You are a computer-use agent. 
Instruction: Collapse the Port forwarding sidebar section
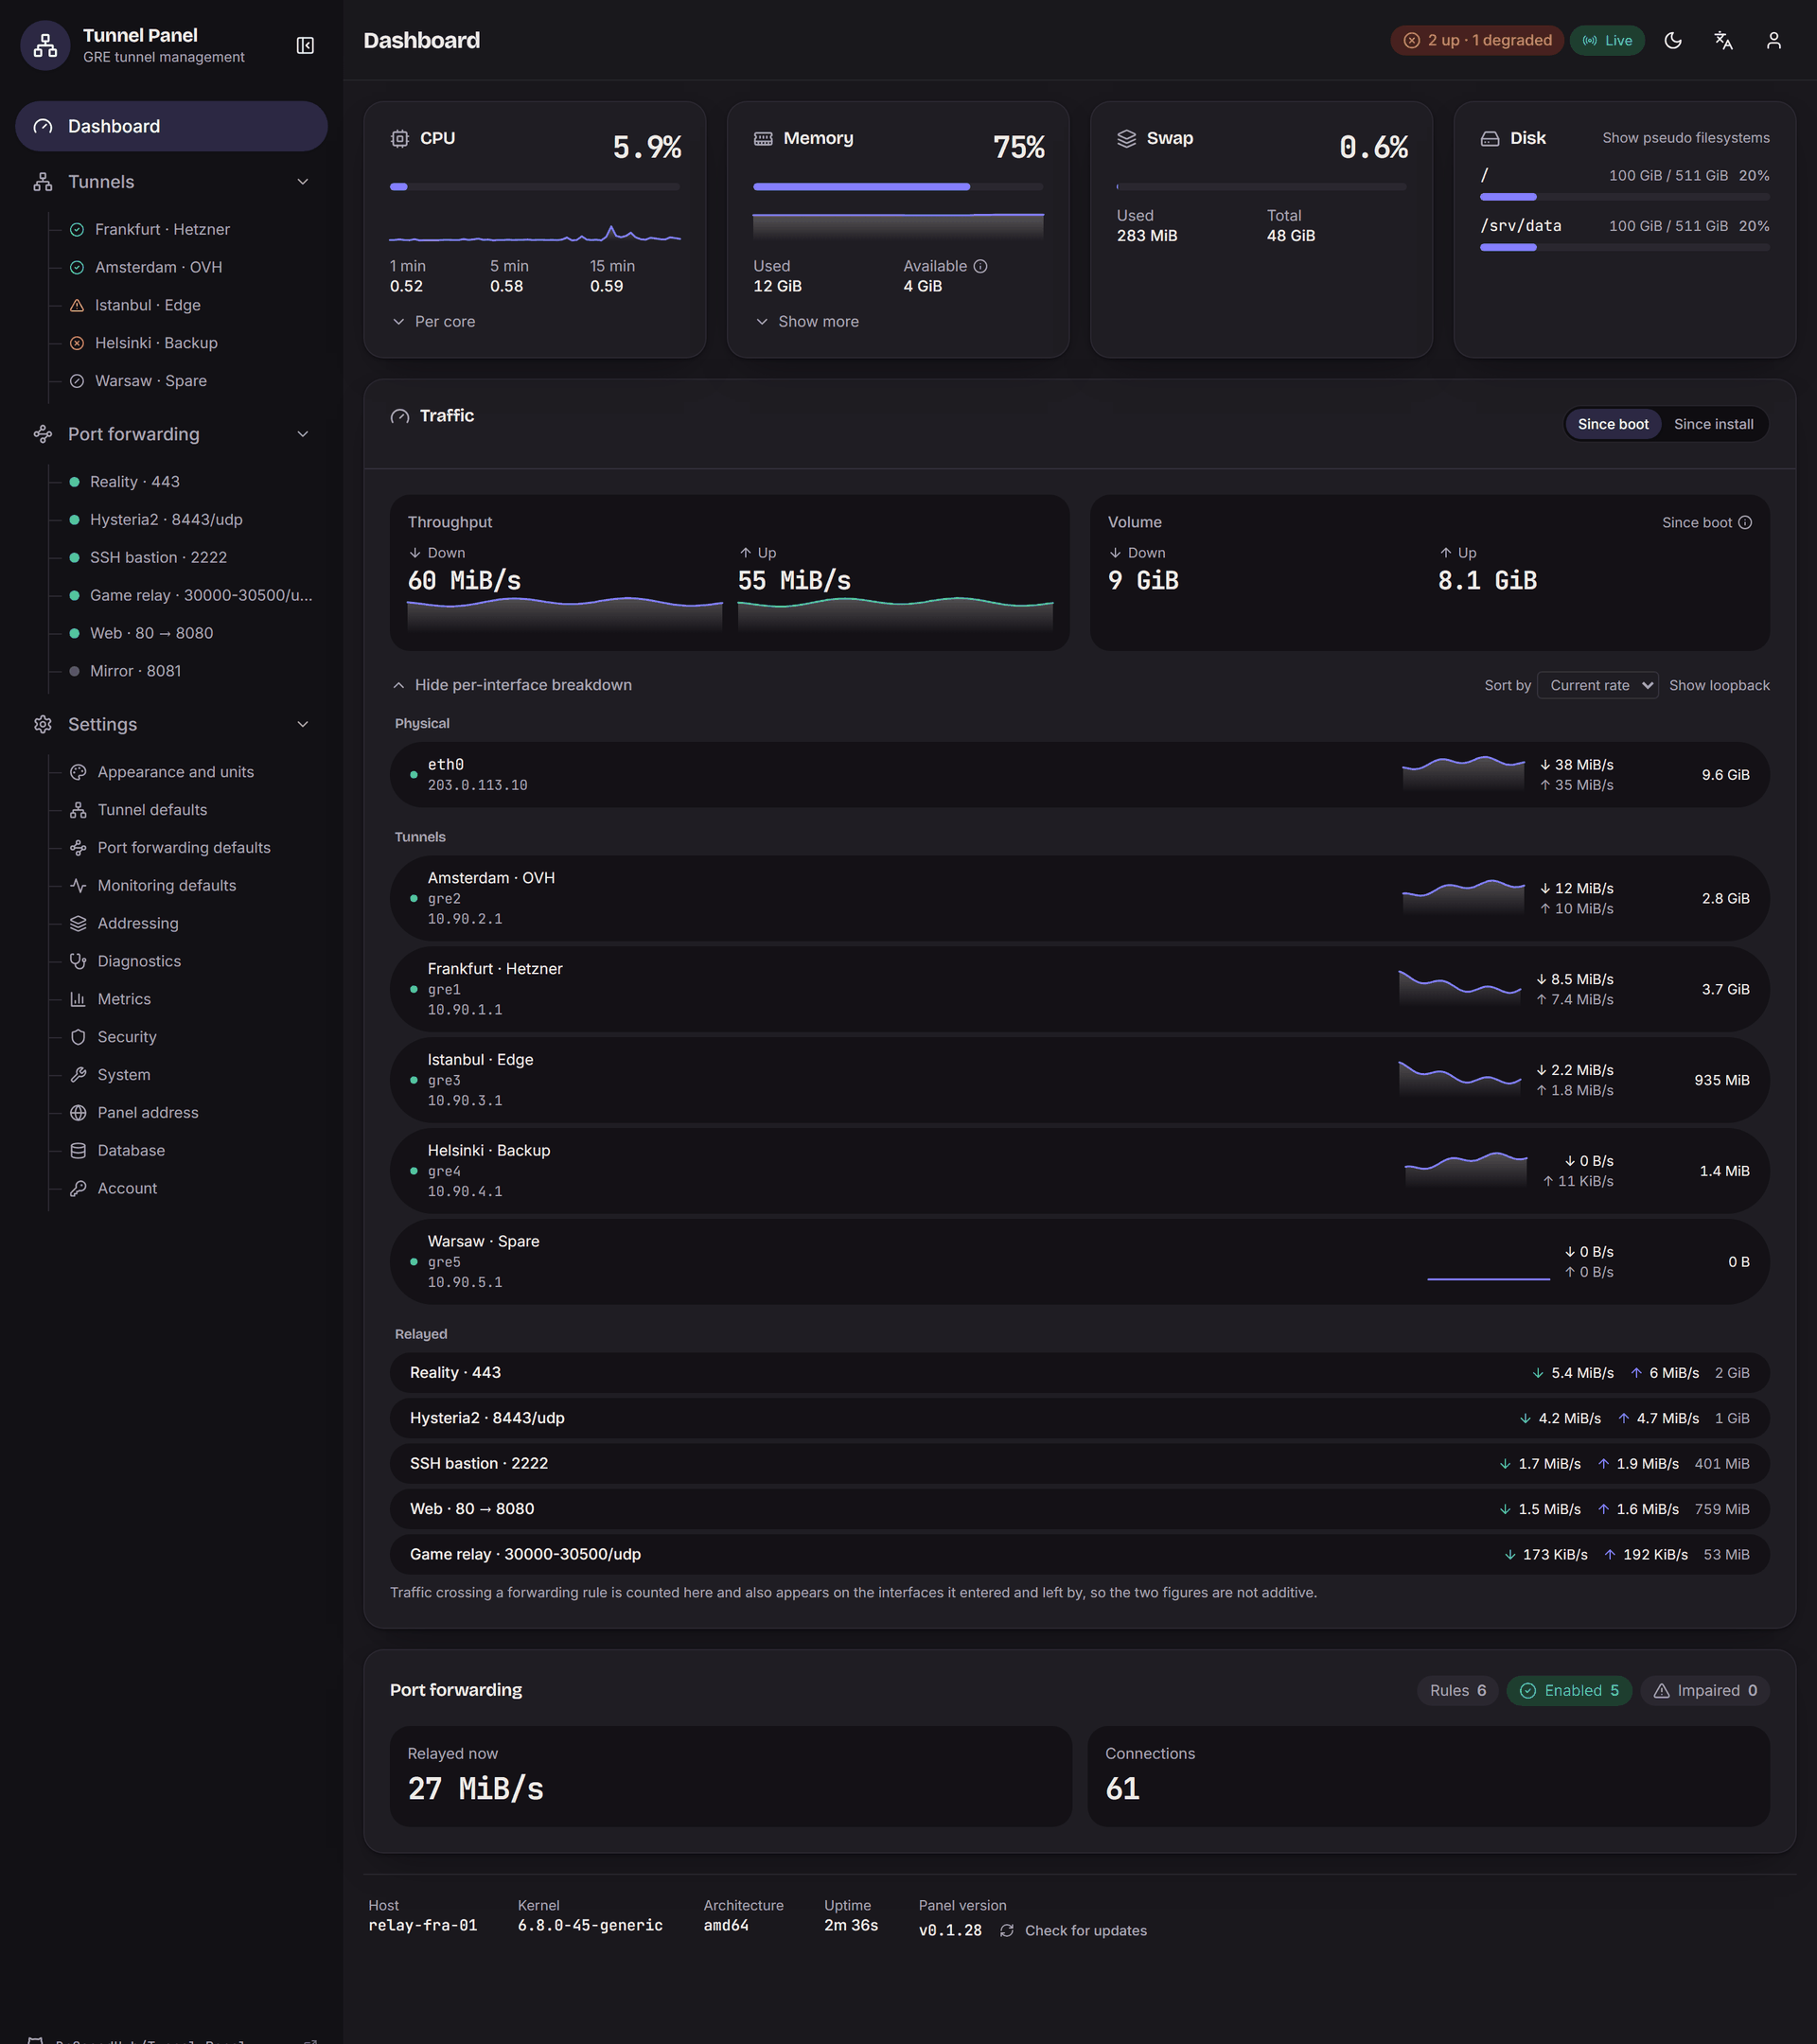[x=303, y=434]
